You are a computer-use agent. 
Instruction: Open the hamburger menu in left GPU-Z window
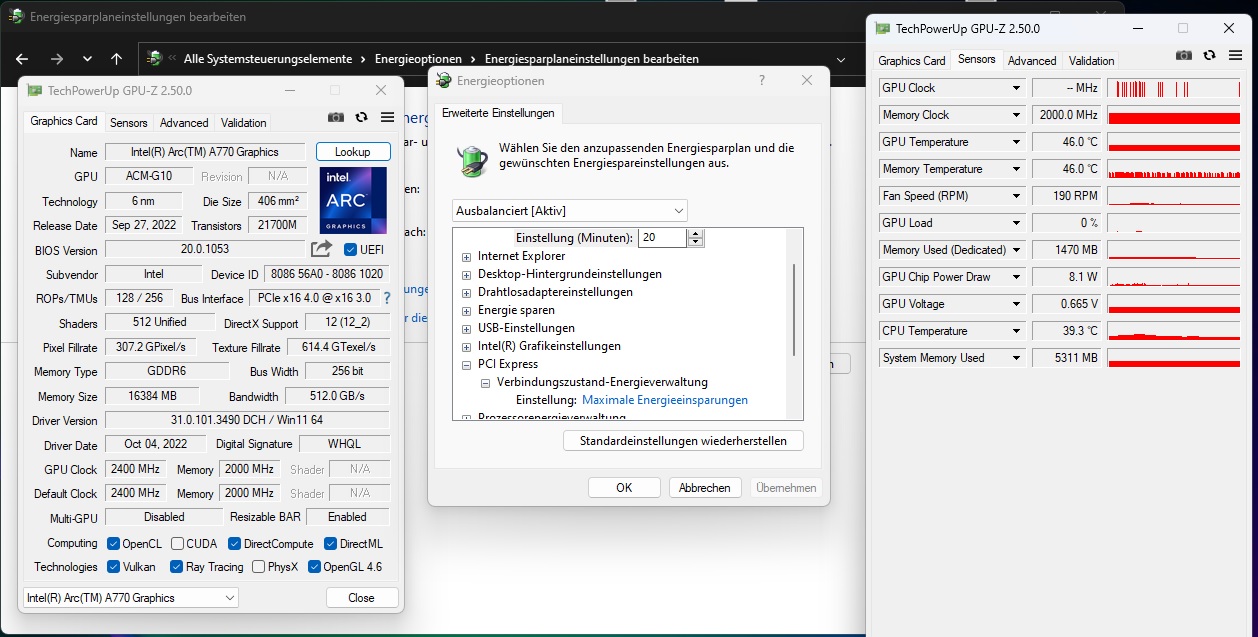tap(387, 117)
